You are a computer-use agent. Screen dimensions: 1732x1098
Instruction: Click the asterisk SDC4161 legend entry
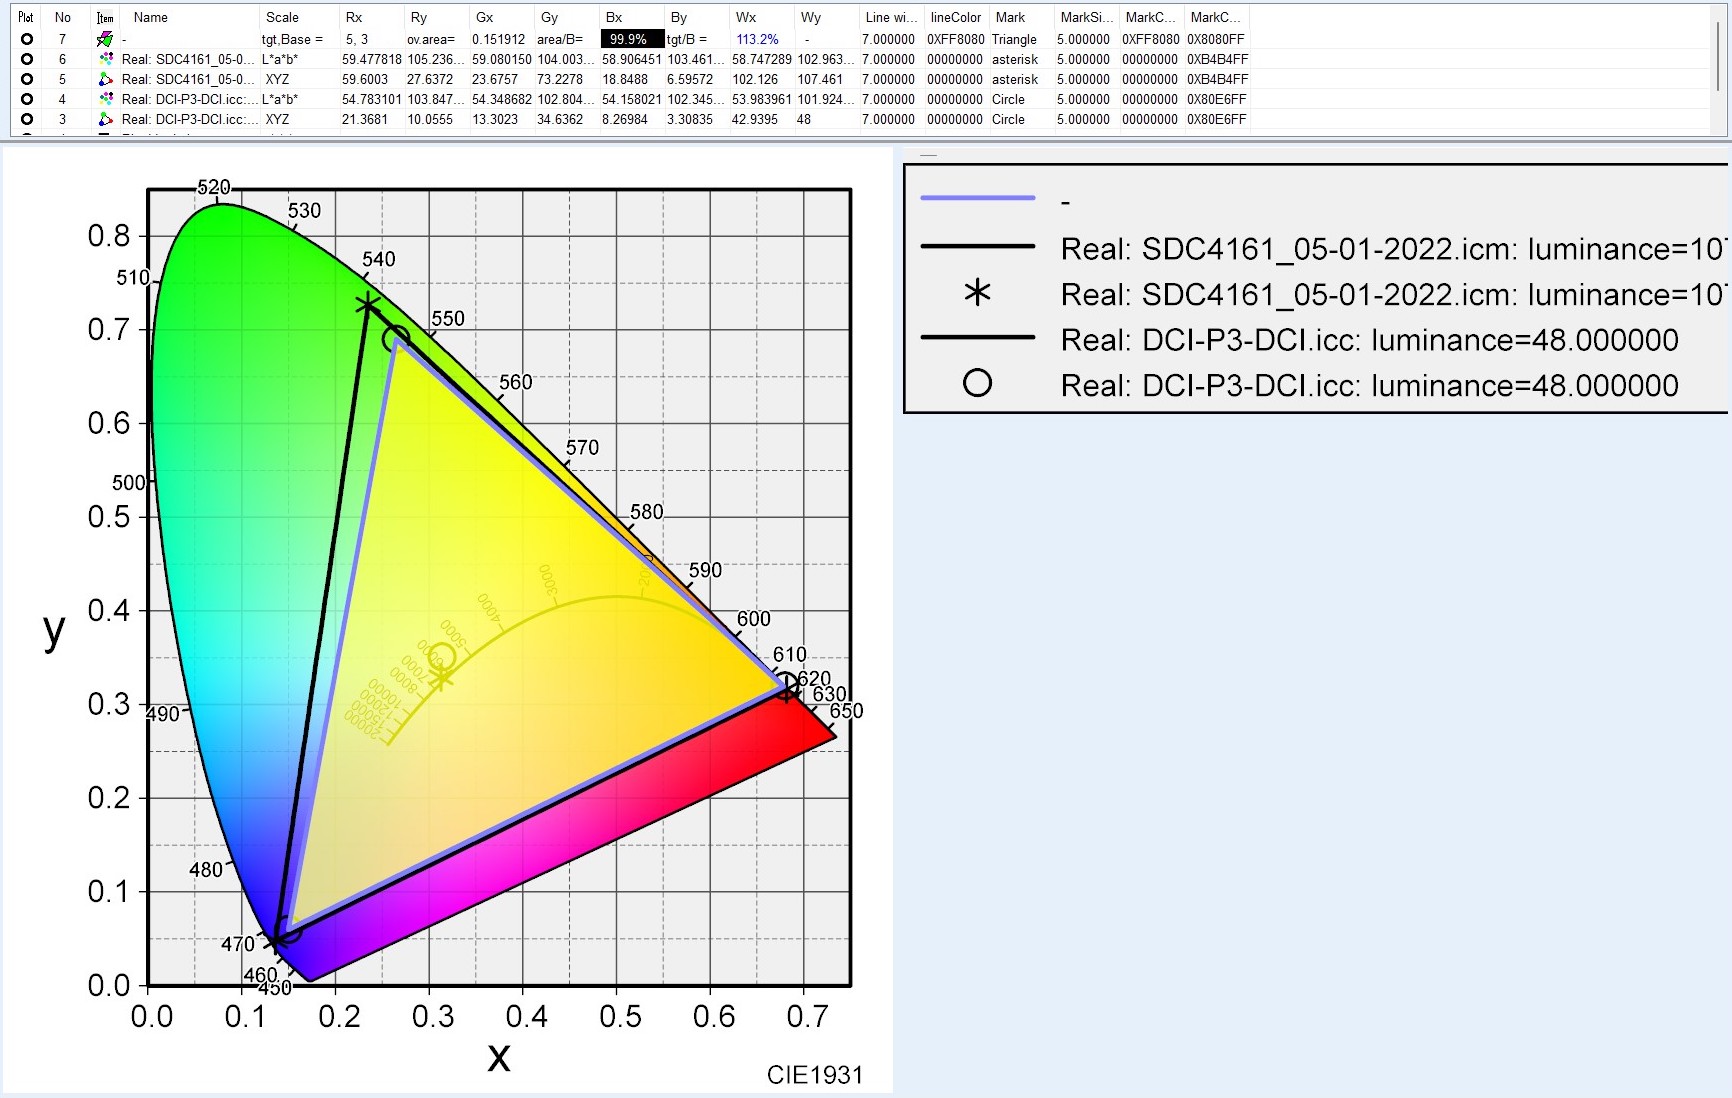(1323, 294)
